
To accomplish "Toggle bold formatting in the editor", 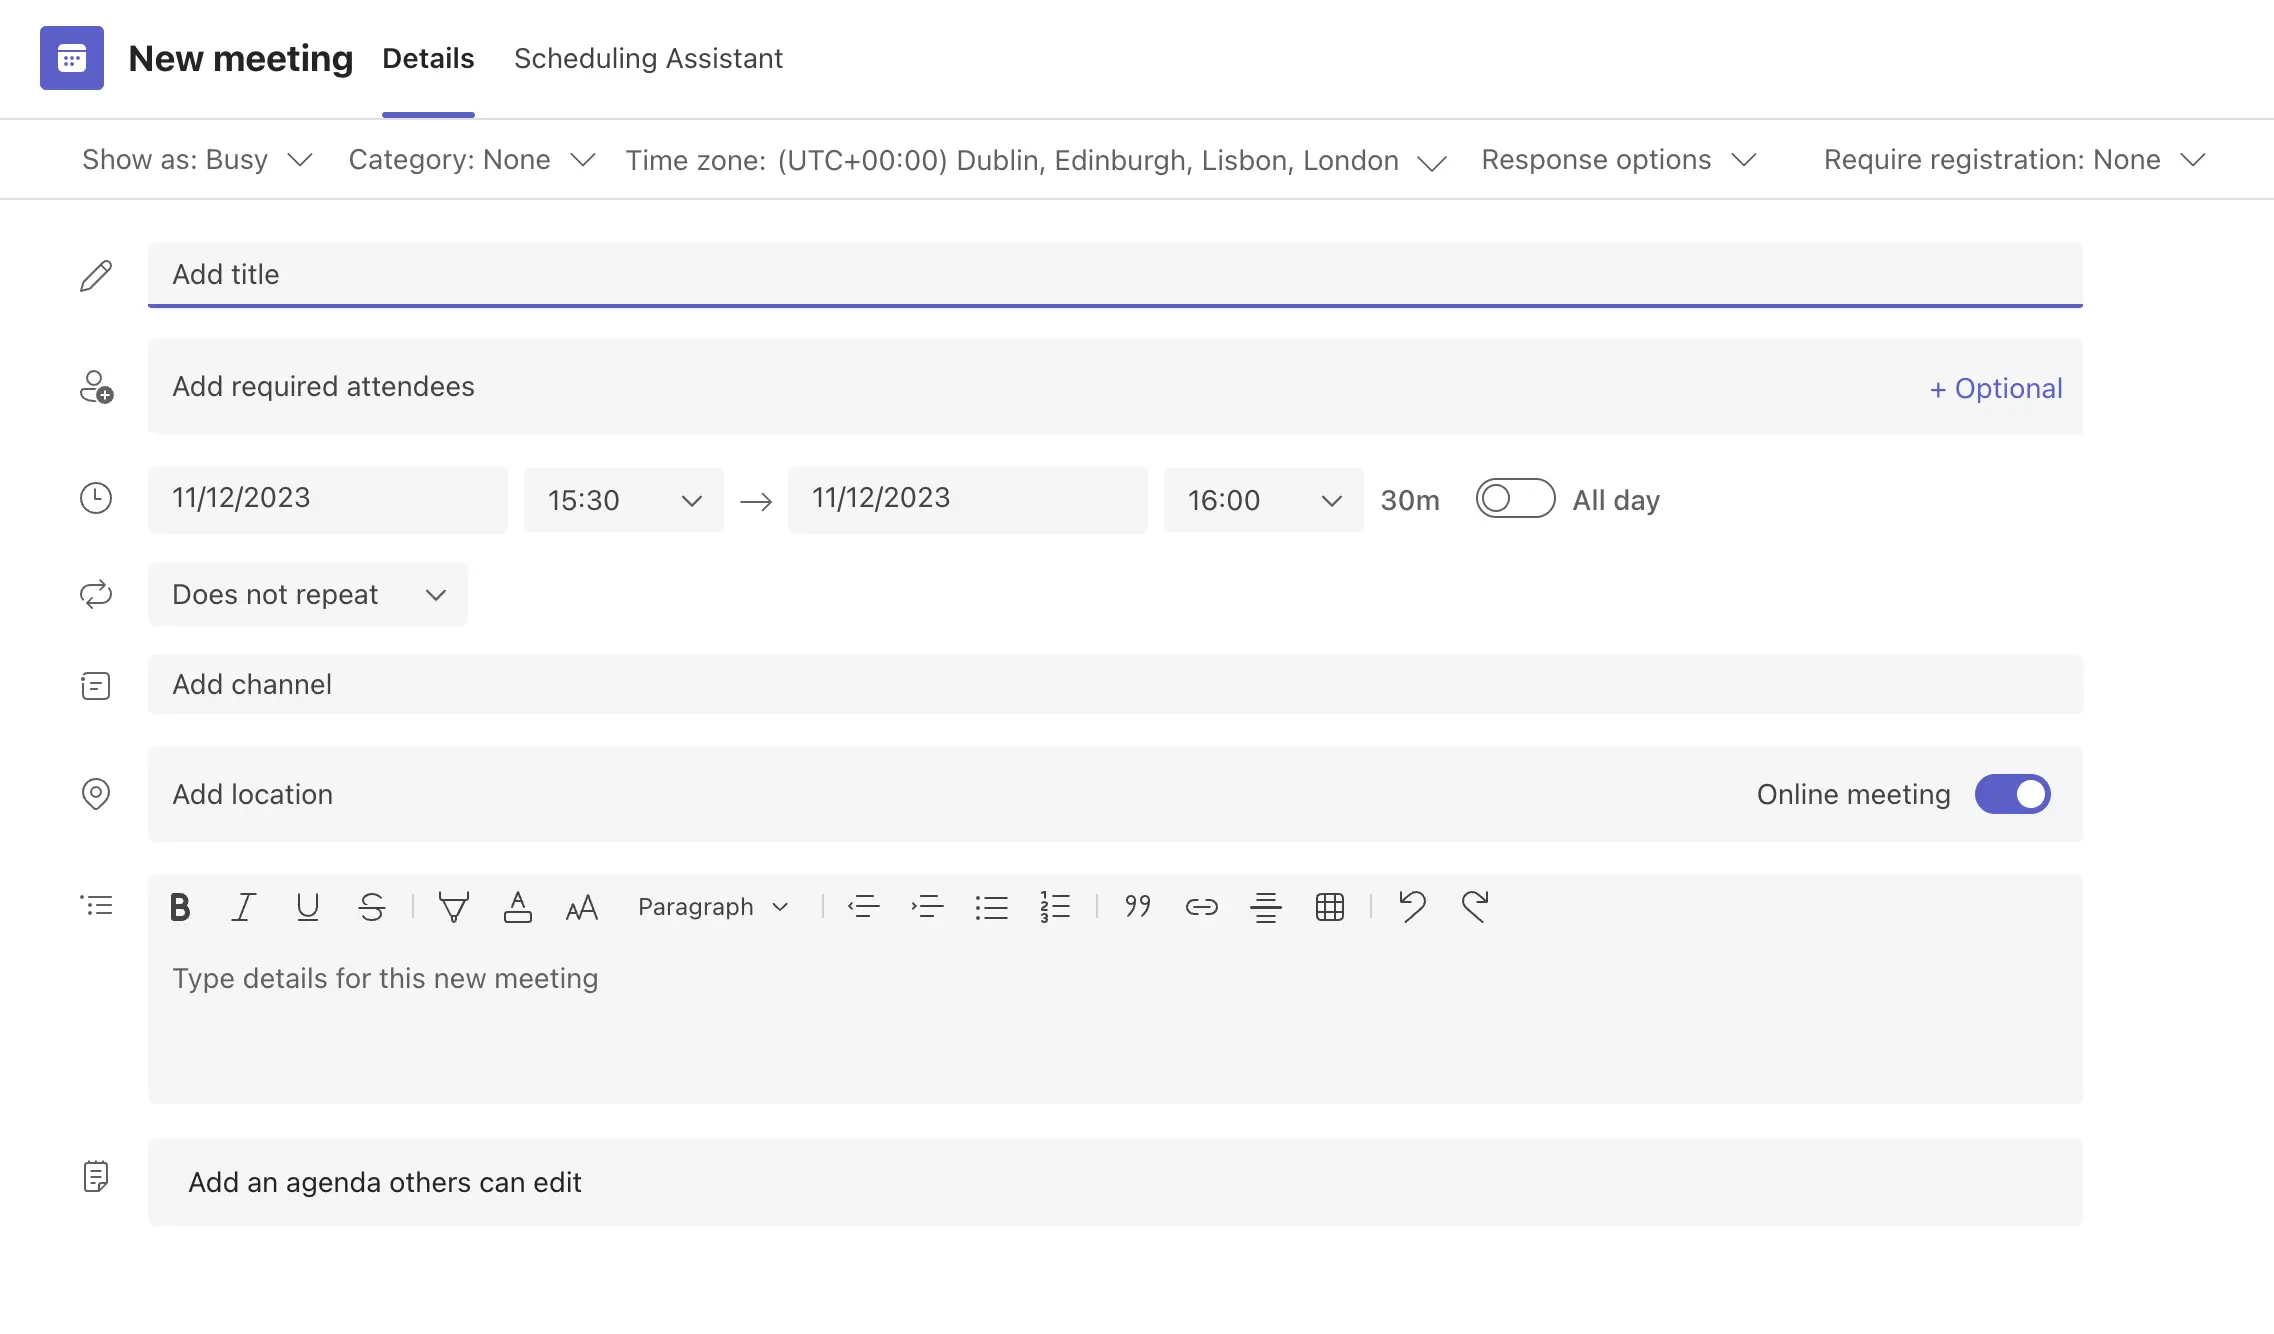I will 180,907.
